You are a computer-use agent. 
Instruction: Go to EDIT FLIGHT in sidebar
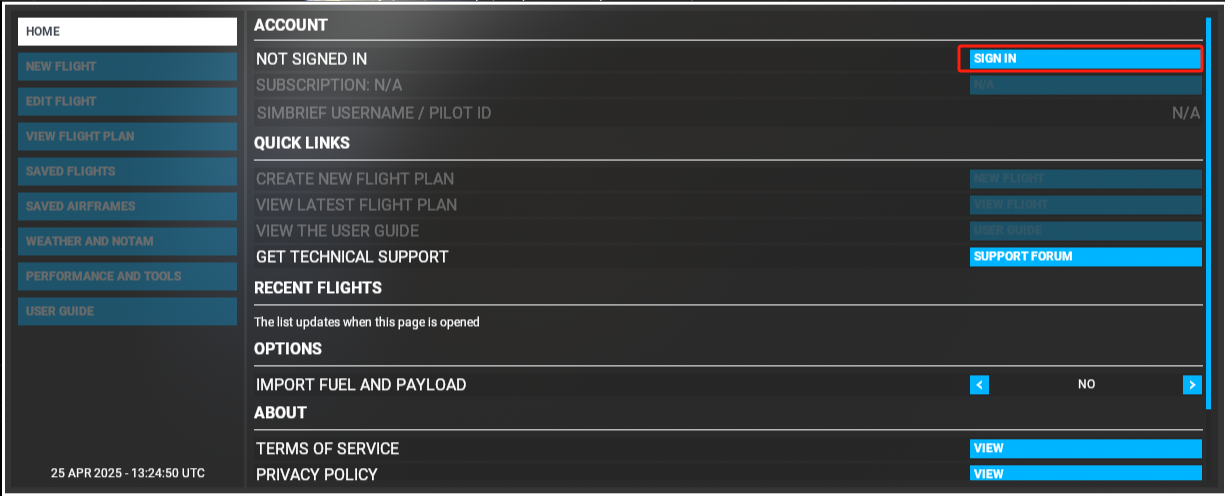127,102
